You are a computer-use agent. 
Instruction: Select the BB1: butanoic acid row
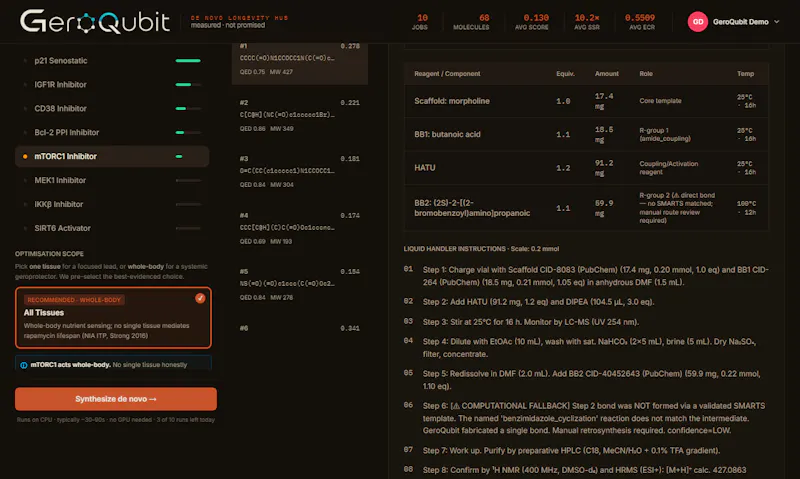[x=586, y=135]
